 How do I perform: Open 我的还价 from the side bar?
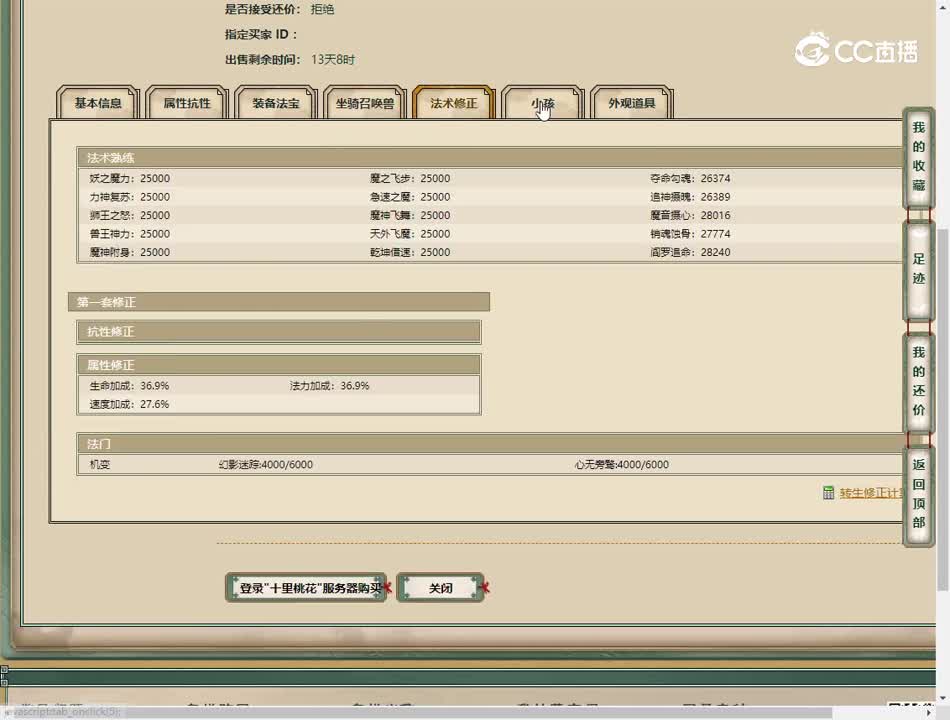pos(918,382)
